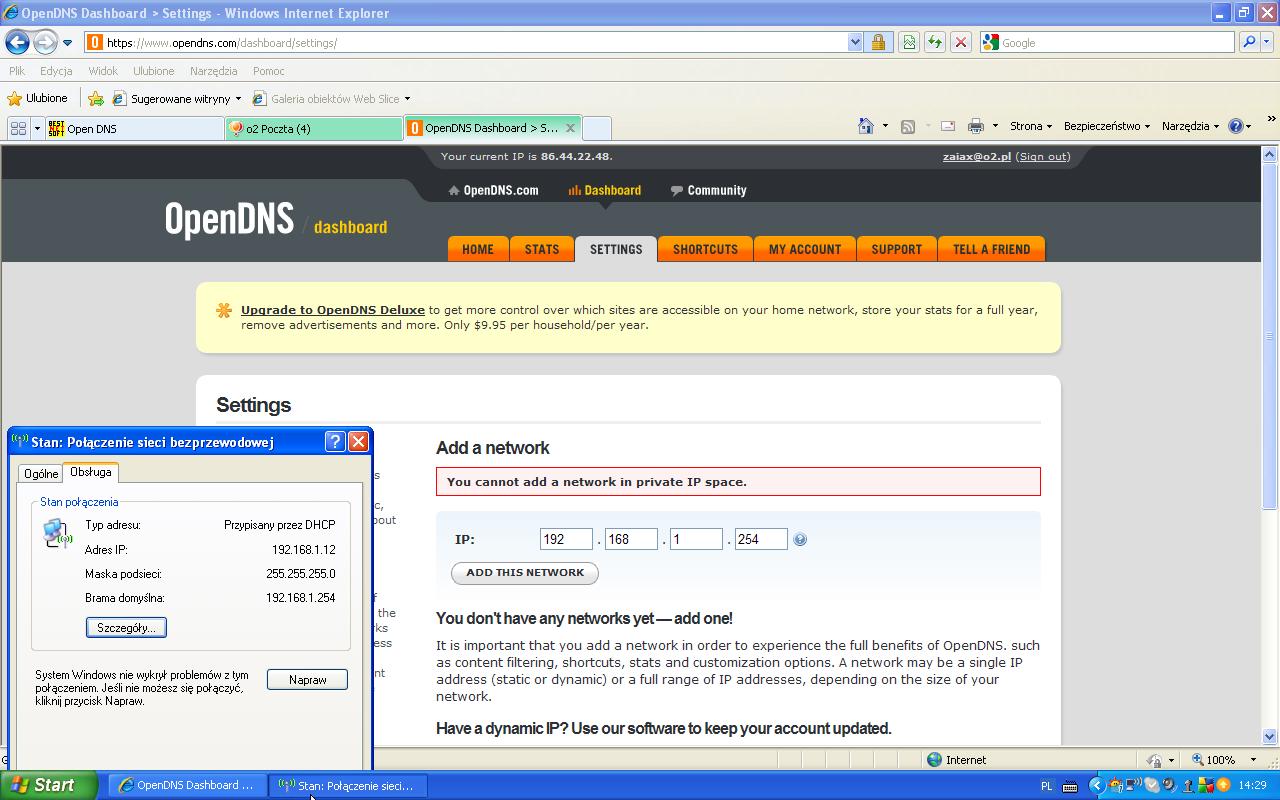Open the Pomoc menu
This screenshot has width=1280, height=800.
268,71
